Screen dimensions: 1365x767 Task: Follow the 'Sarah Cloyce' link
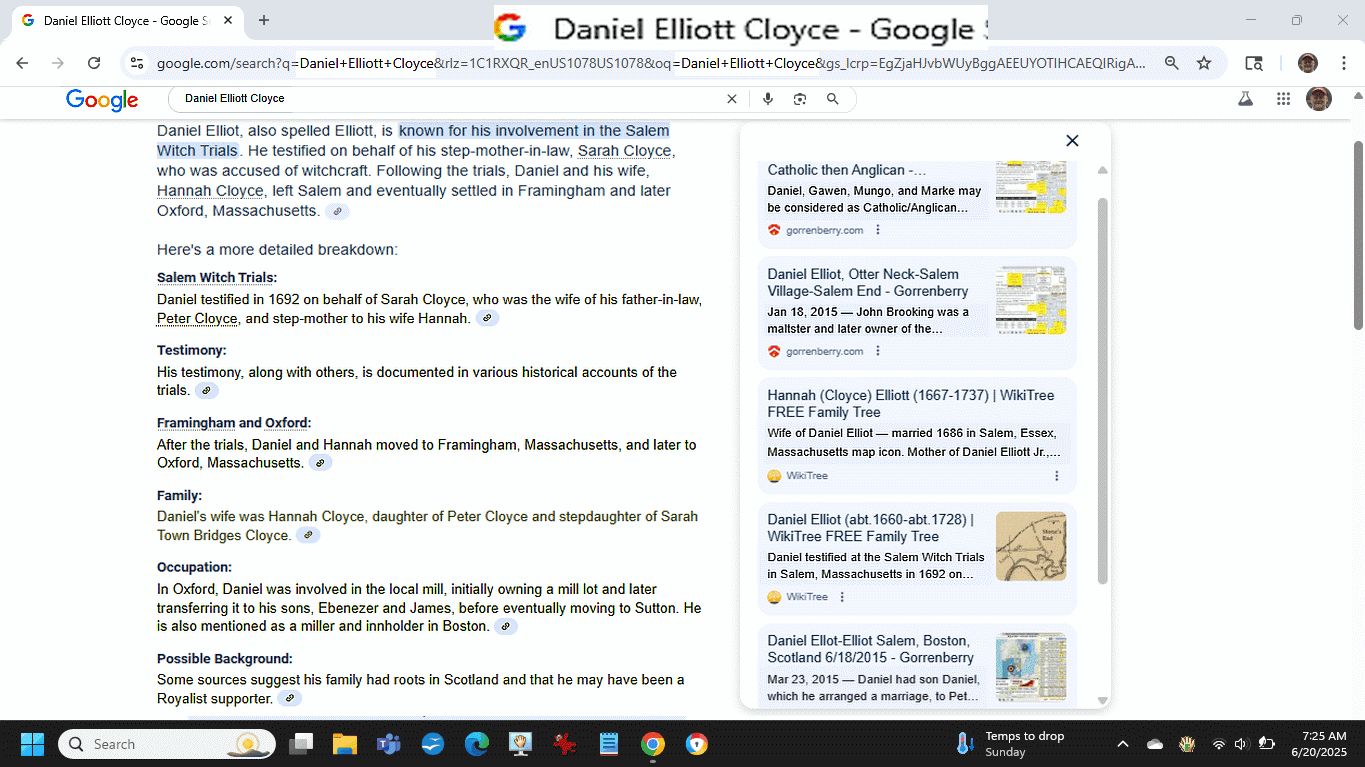(624, 151)
